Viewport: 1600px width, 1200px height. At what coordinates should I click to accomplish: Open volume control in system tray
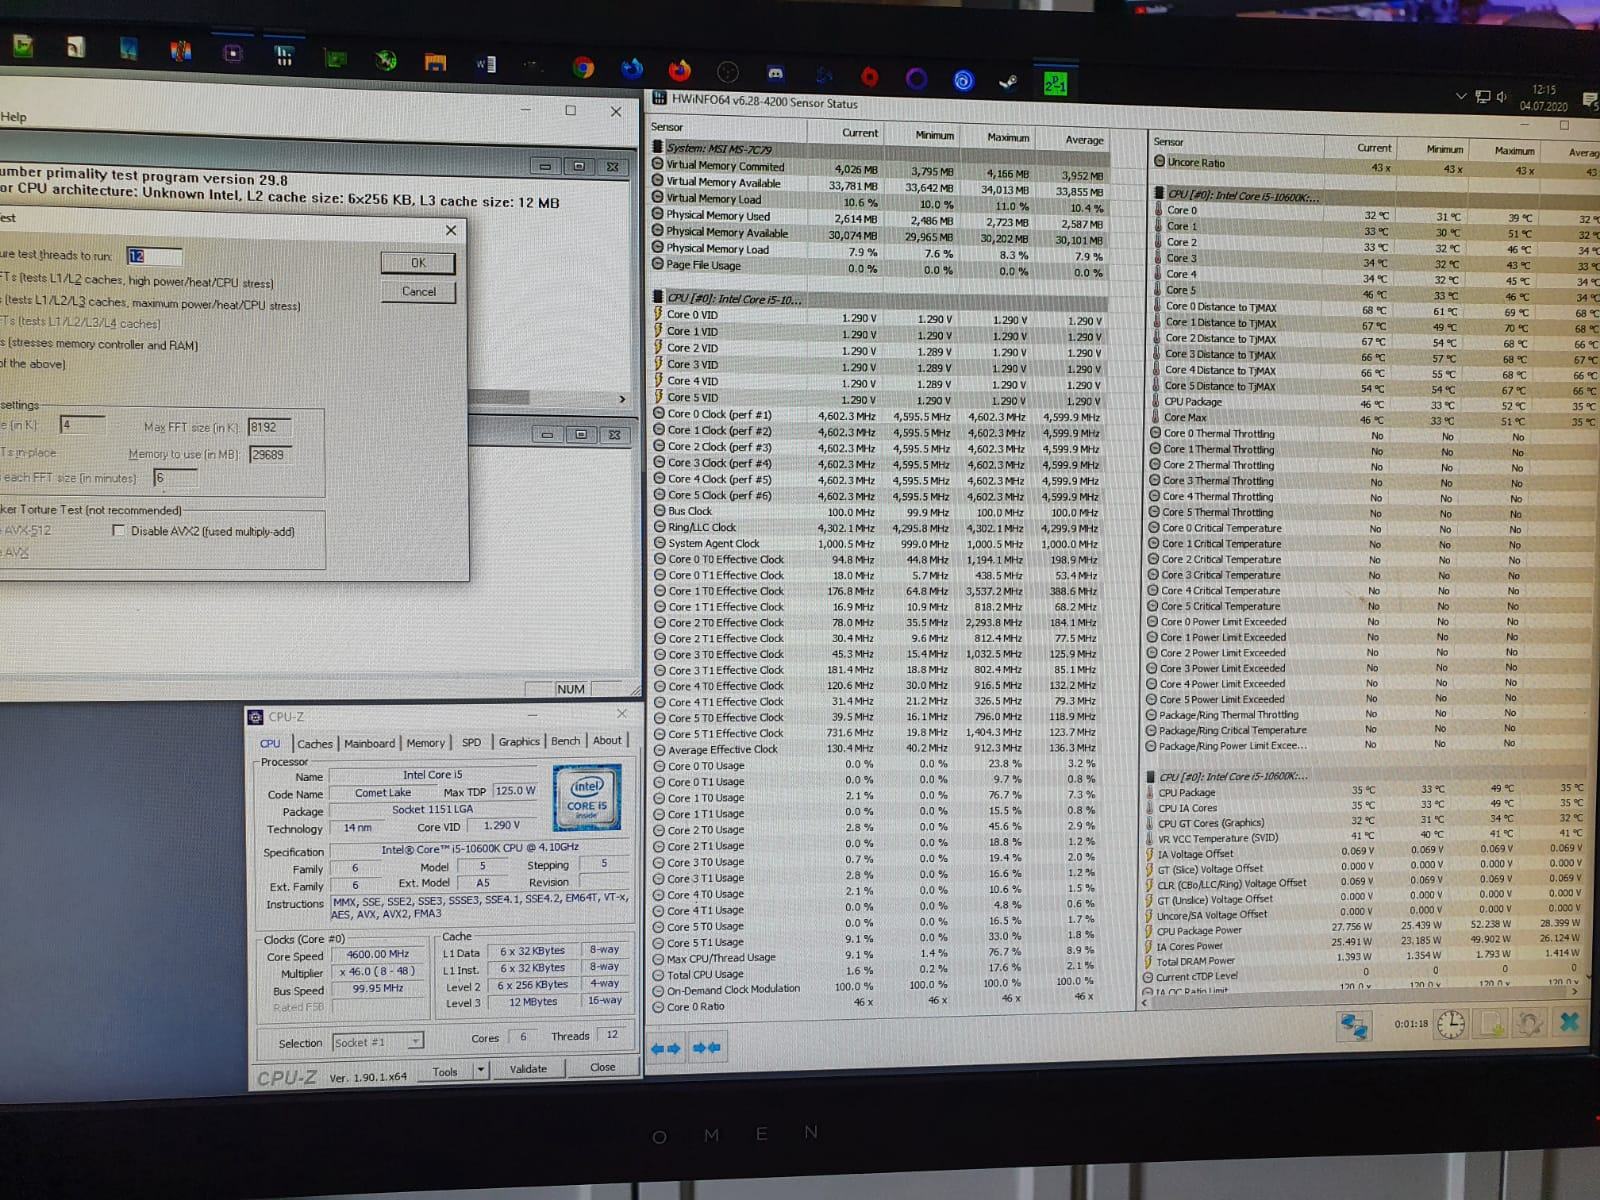coord(1502,97)
